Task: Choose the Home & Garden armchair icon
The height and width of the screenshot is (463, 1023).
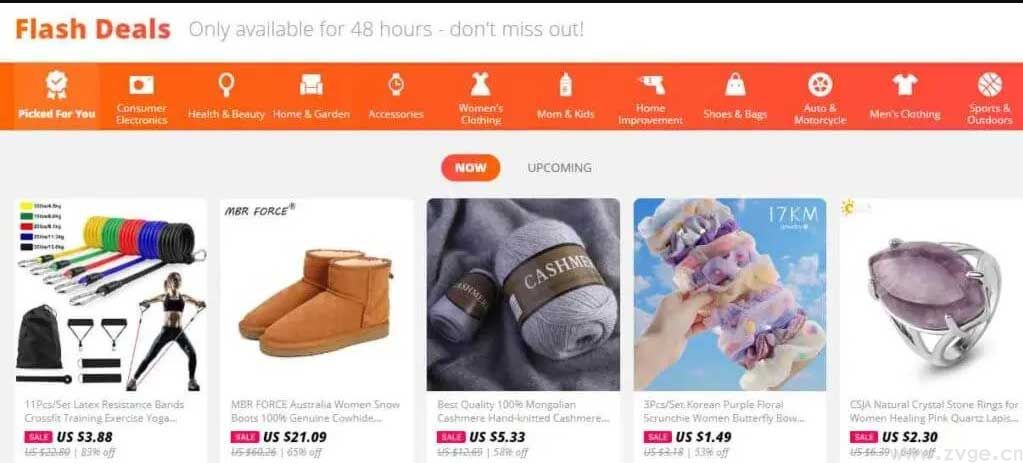Action: [x=311, y=85]
